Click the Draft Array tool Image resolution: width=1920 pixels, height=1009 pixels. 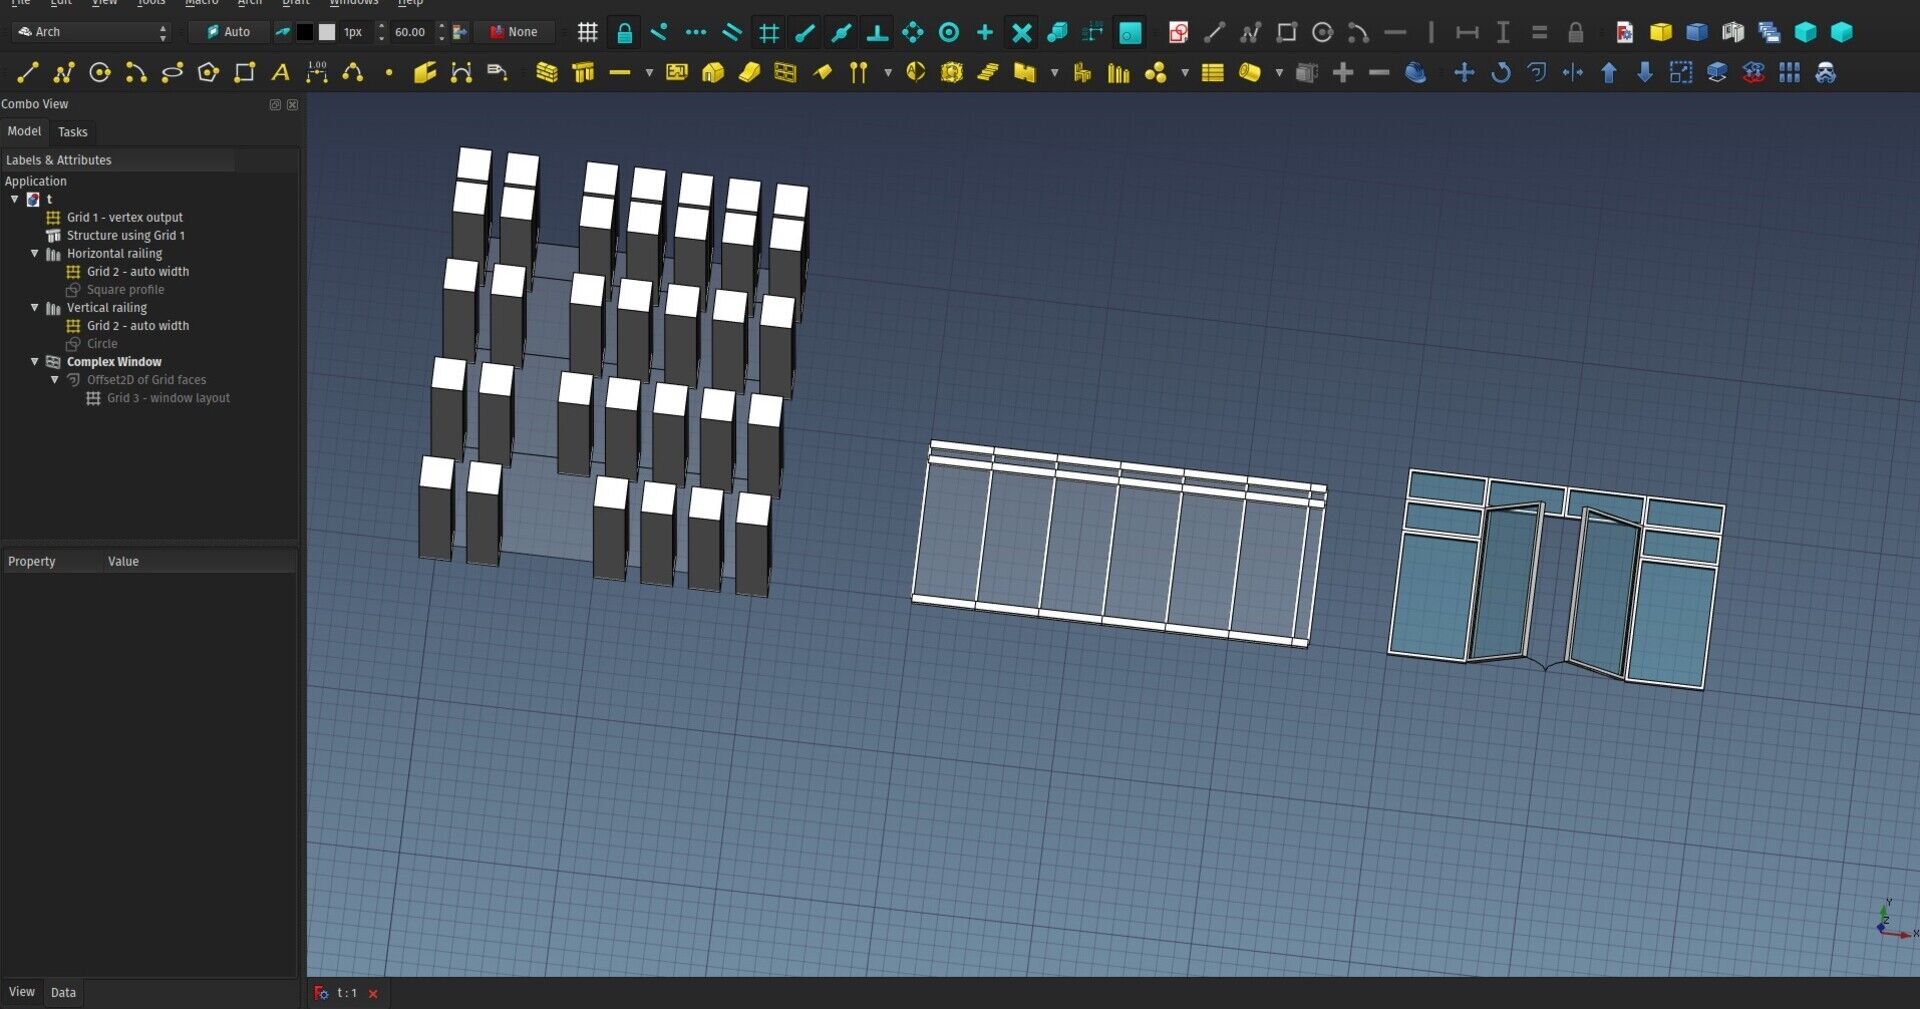point(1790,72)
